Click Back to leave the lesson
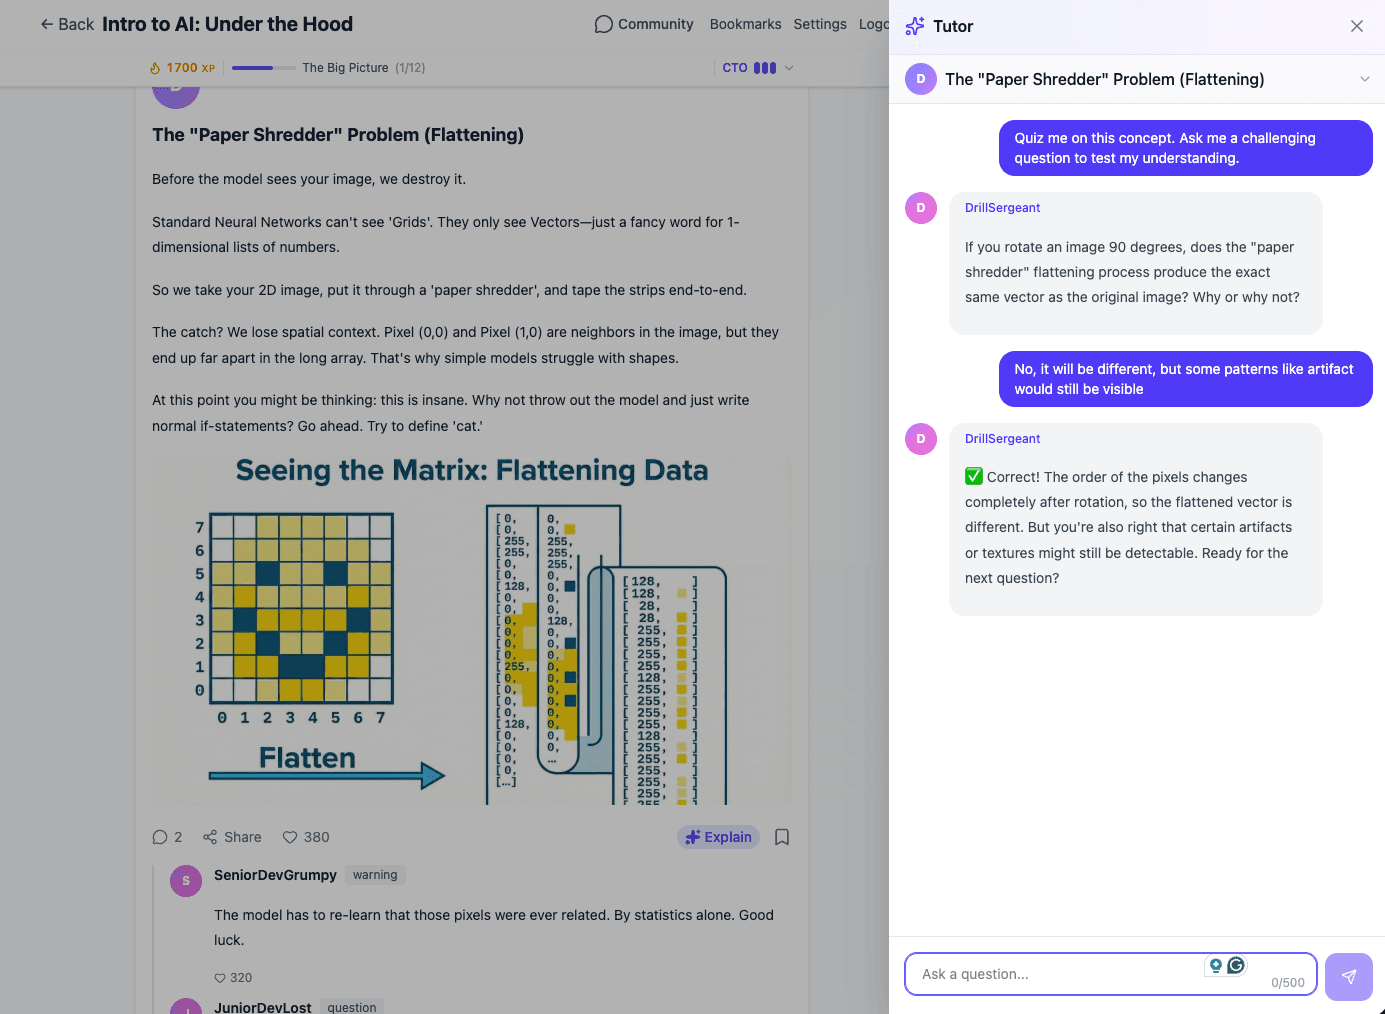This screenshot has width=1385, height=1014. coord(66,23)
